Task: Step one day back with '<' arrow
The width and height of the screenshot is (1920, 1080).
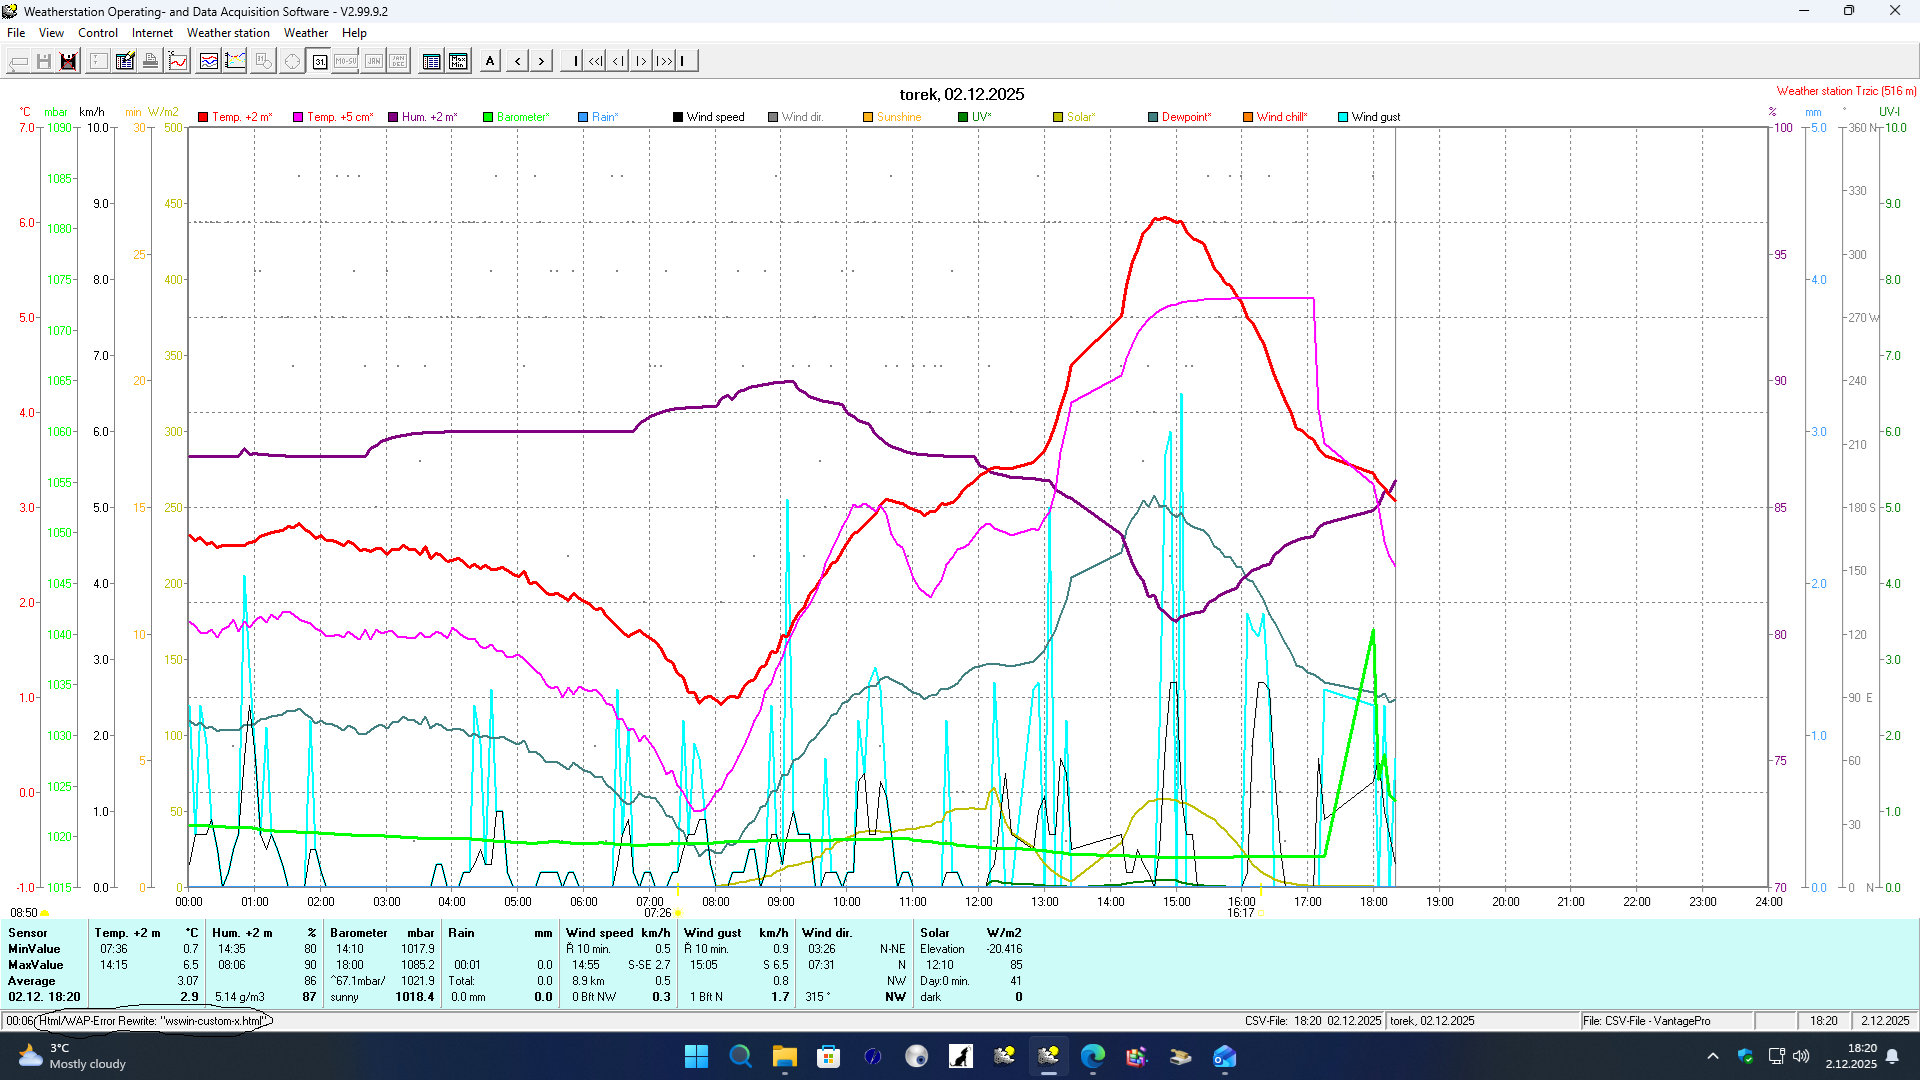Action: pos(517,61)
